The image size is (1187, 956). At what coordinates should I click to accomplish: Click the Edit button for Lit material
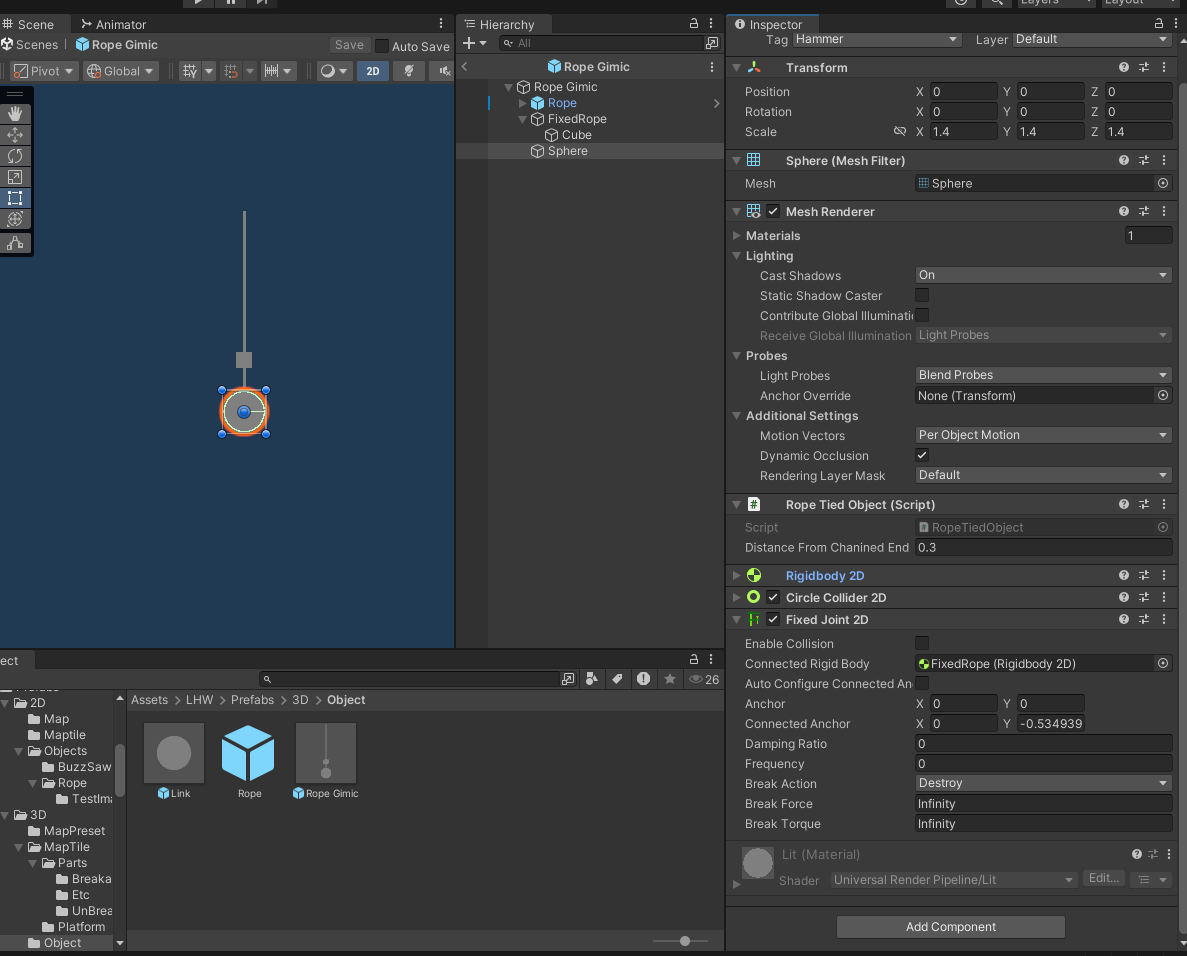click(1103, 878)
